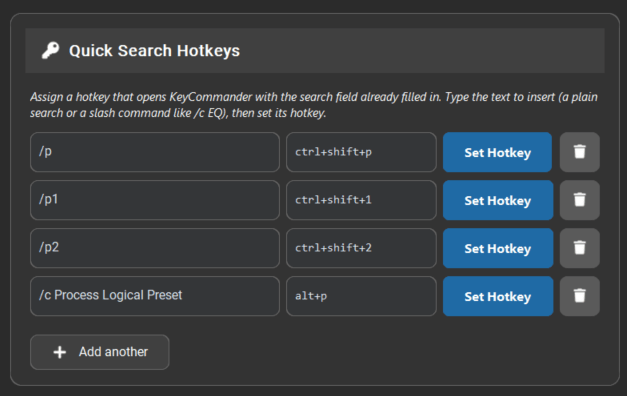Delete the /p2 hotkey row
Image resolution: width=627 pixels, height=396 pixels.
(579, 248)
